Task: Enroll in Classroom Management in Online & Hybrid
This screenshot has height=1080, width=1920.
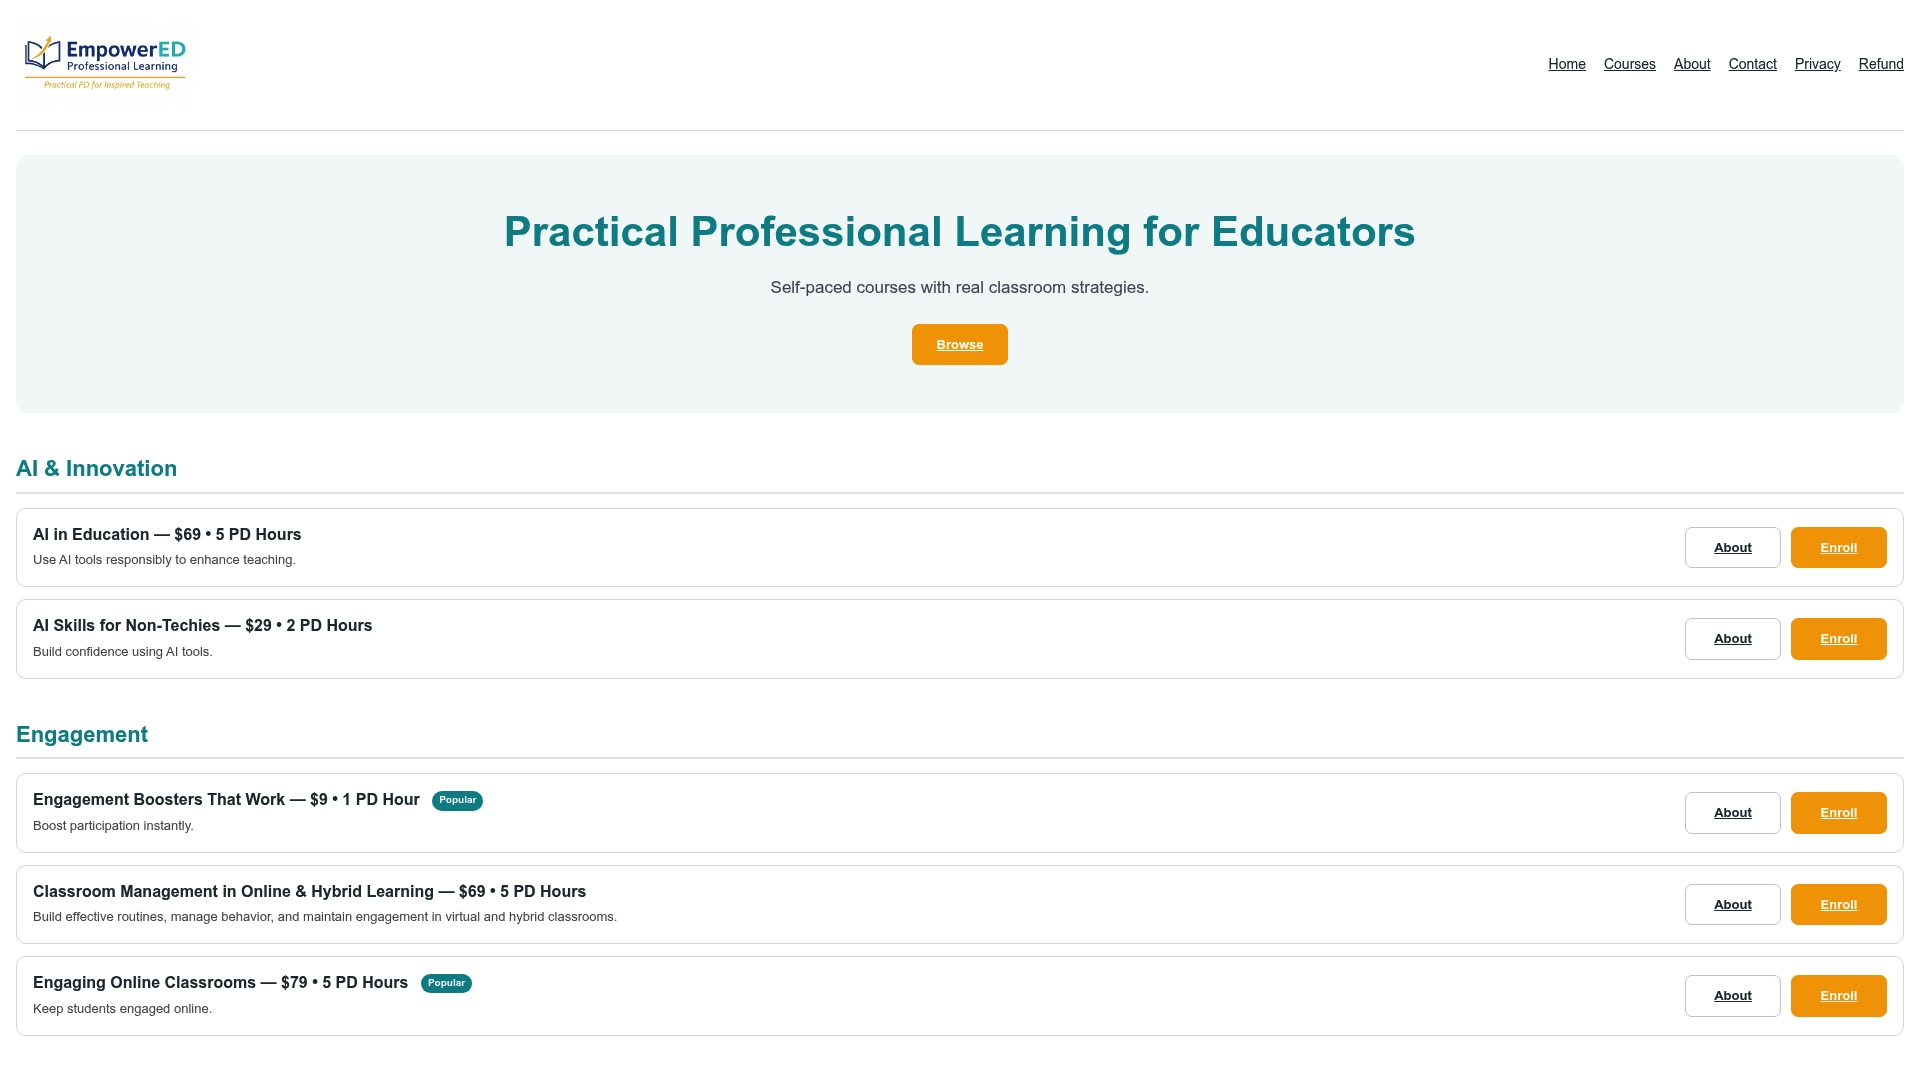Action: tap(1839, 905)
